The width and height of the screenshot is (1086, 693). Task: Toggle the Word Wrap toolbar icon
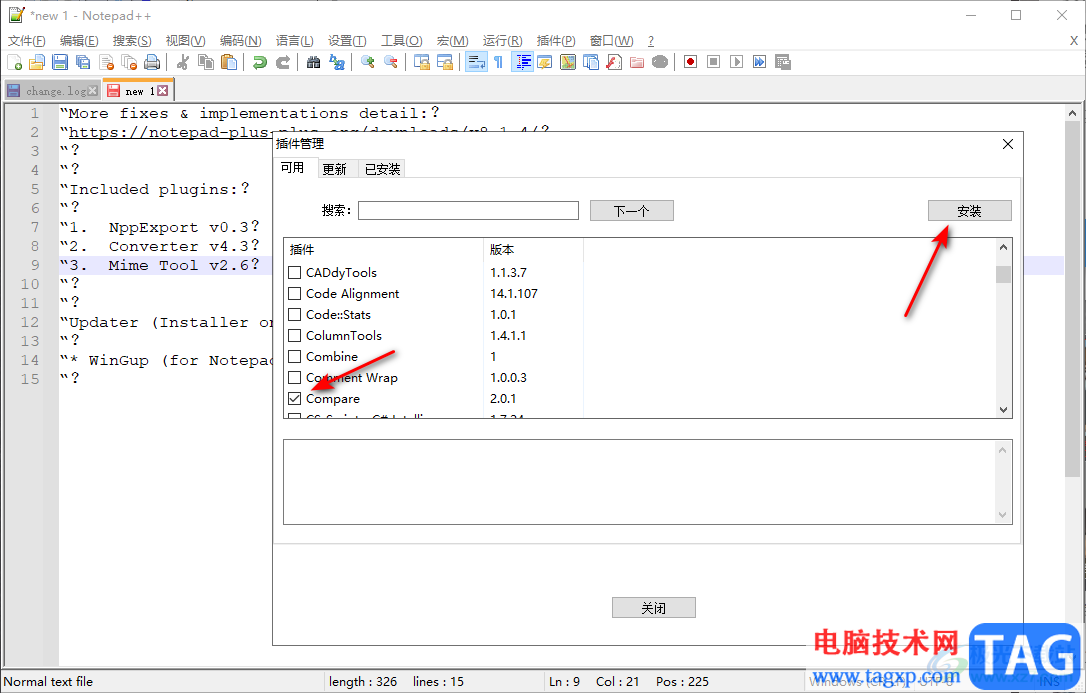click(x=476, y=62)
